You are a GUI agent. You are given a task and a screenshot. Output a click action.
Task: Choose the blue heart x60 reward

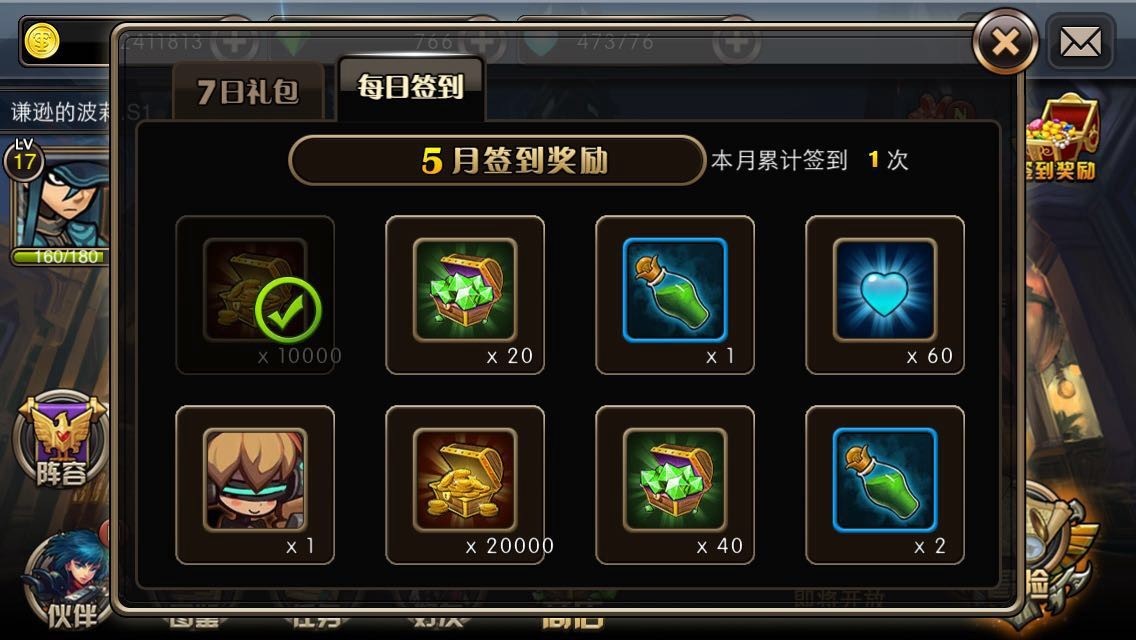tap(885, 294)
